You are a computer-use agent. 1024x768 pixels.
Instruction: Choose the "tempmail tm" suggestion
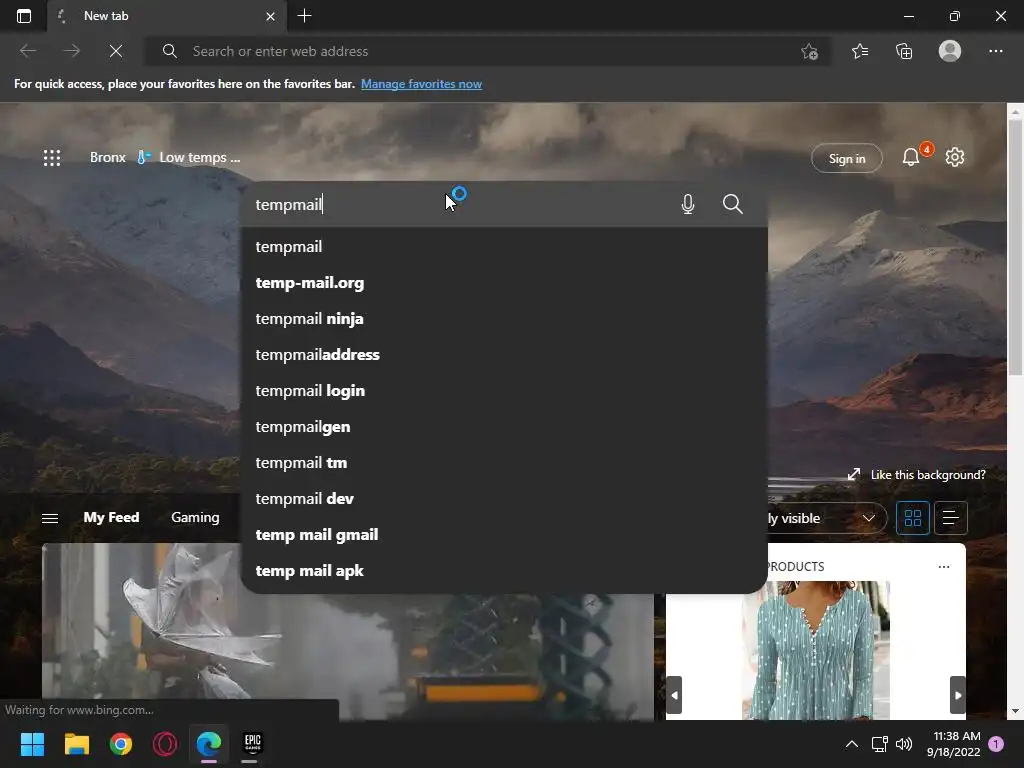tap(504, 462)
